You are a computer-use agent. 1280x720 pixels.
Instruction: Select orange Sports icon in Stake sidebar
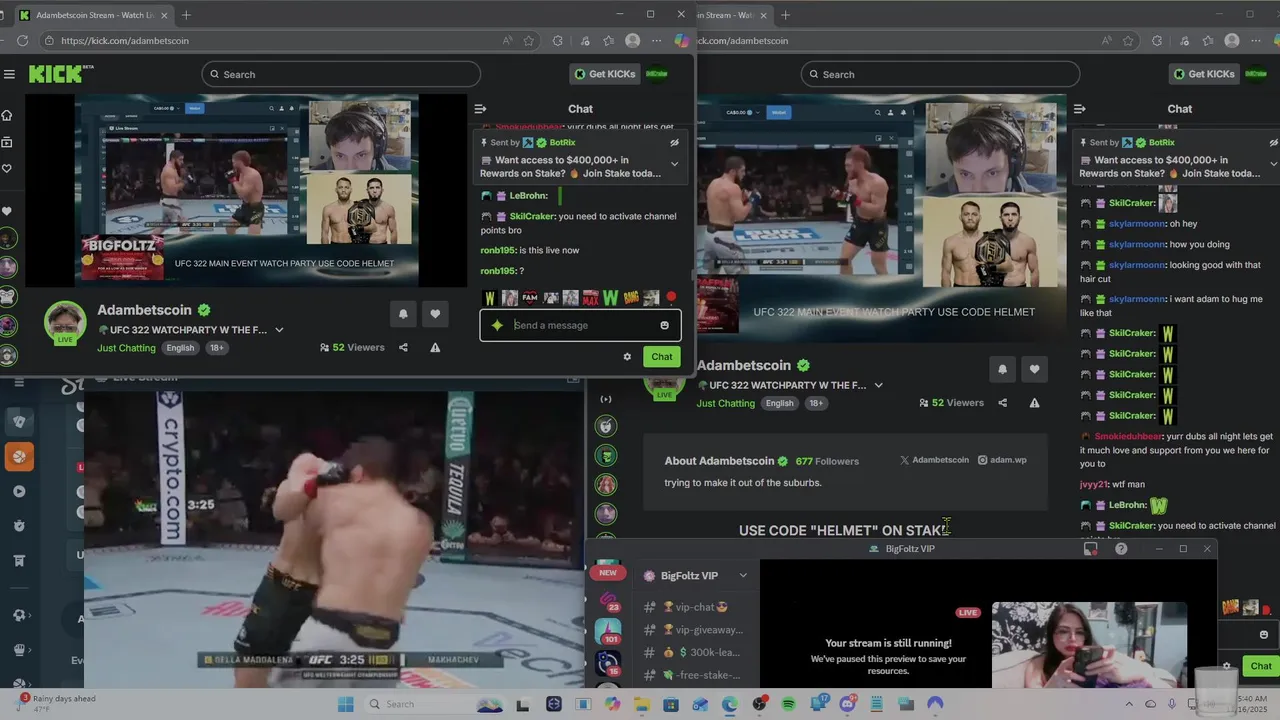click(18, 456)
